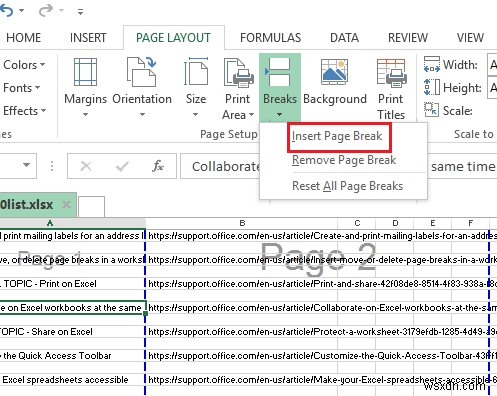Click cell 'Excel spreadsheets accessible'
The height and width of the screenshot is (396, 497).
tap(73, 380)
